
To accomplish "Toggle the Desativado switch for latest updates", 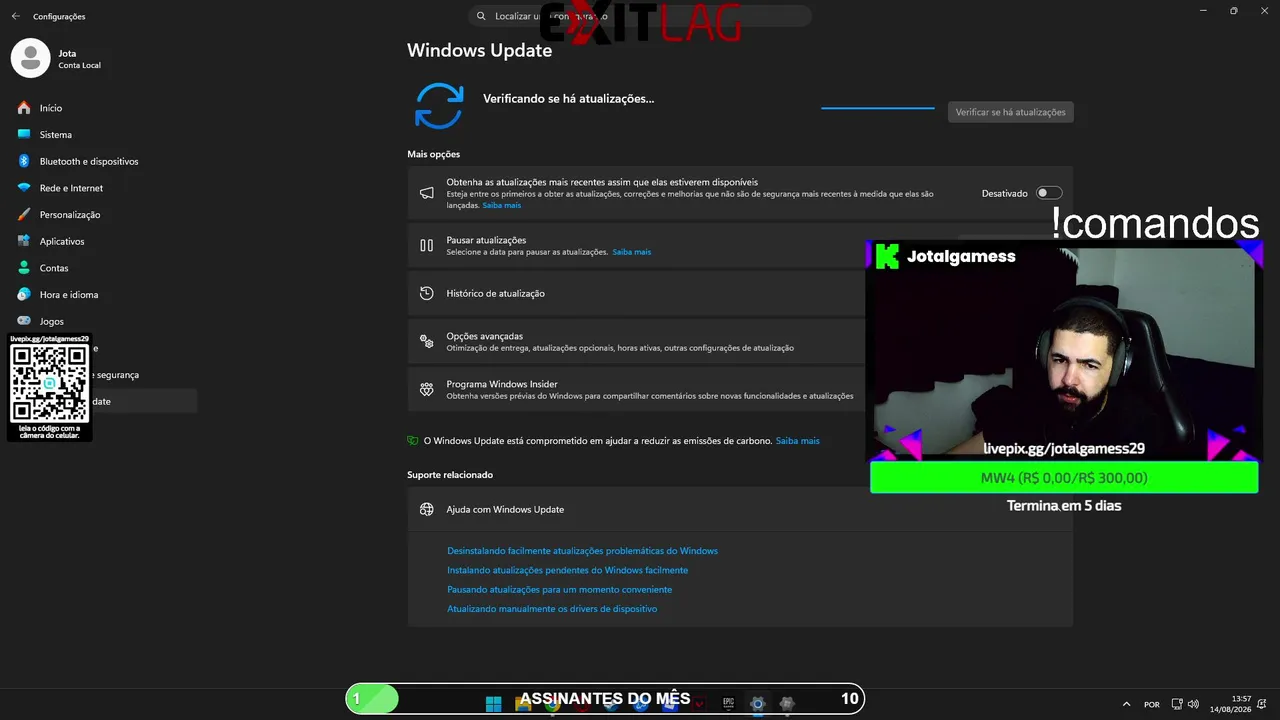I will pos(1049,193).
